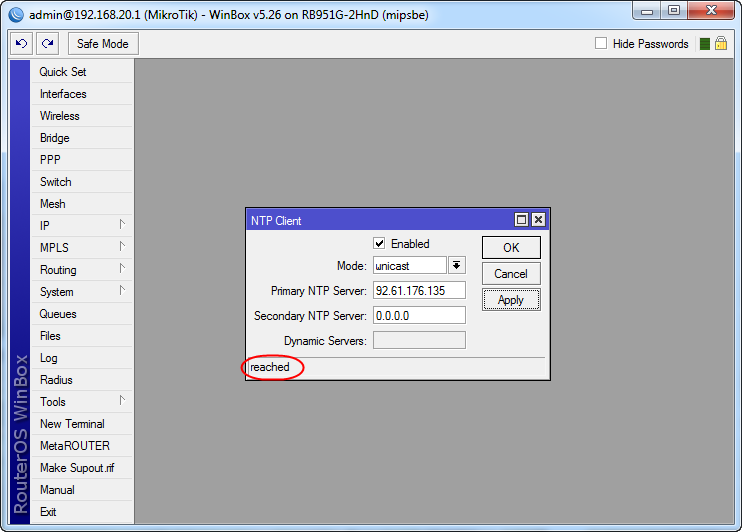Expand the System submenu
The width and height of the screenshot is (742, 532).
tap(81, 292)
